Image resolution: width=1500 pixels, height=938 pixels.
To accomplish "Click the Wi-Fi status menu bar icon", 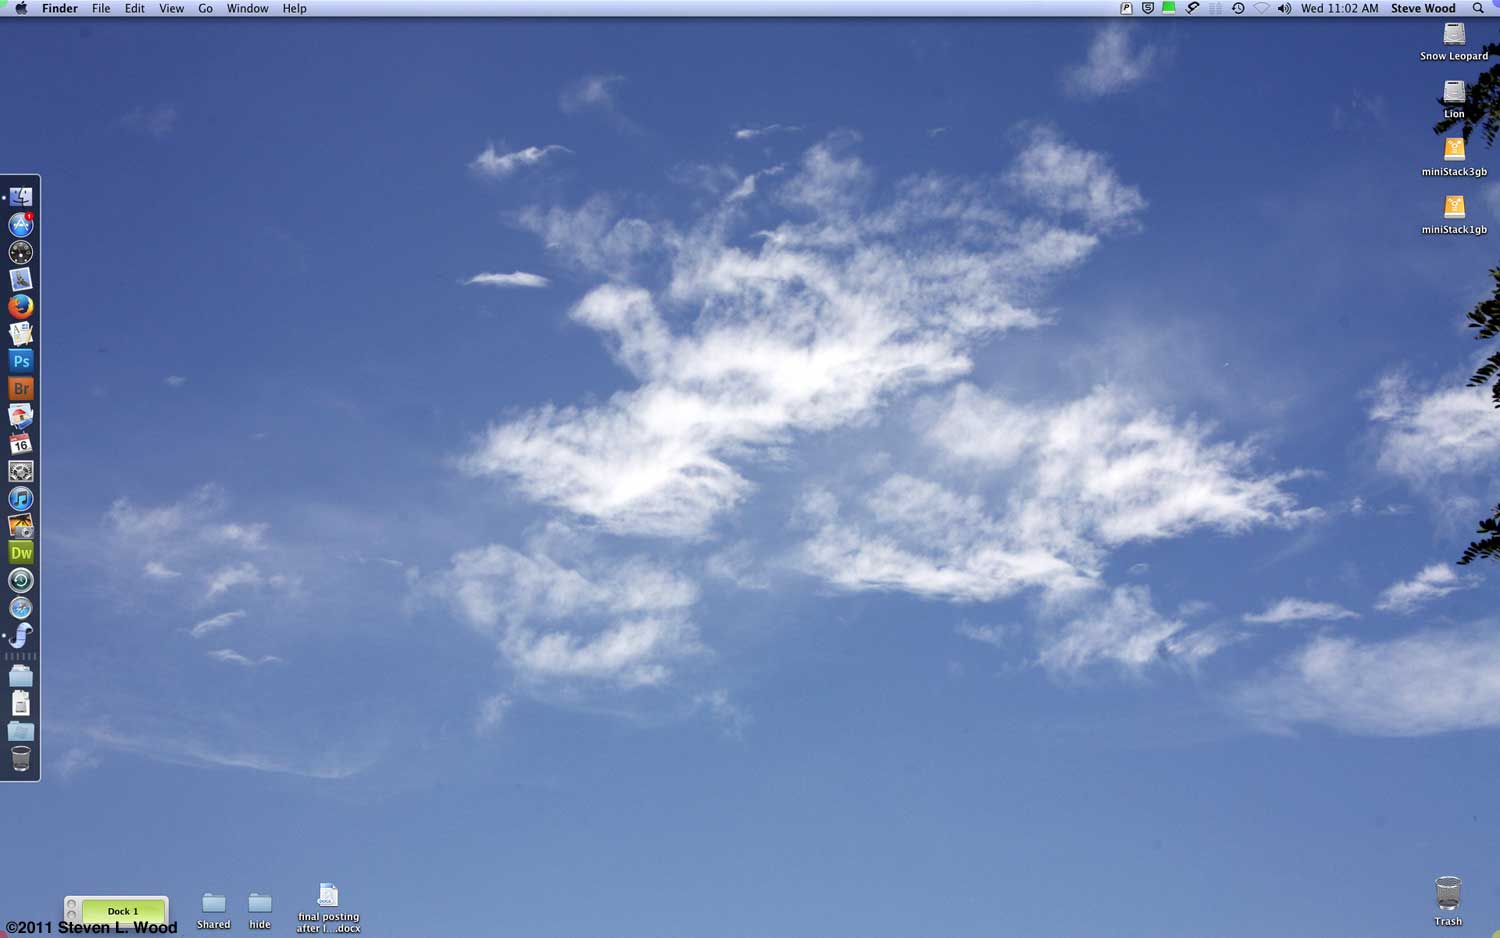I will click(1261, 8).
